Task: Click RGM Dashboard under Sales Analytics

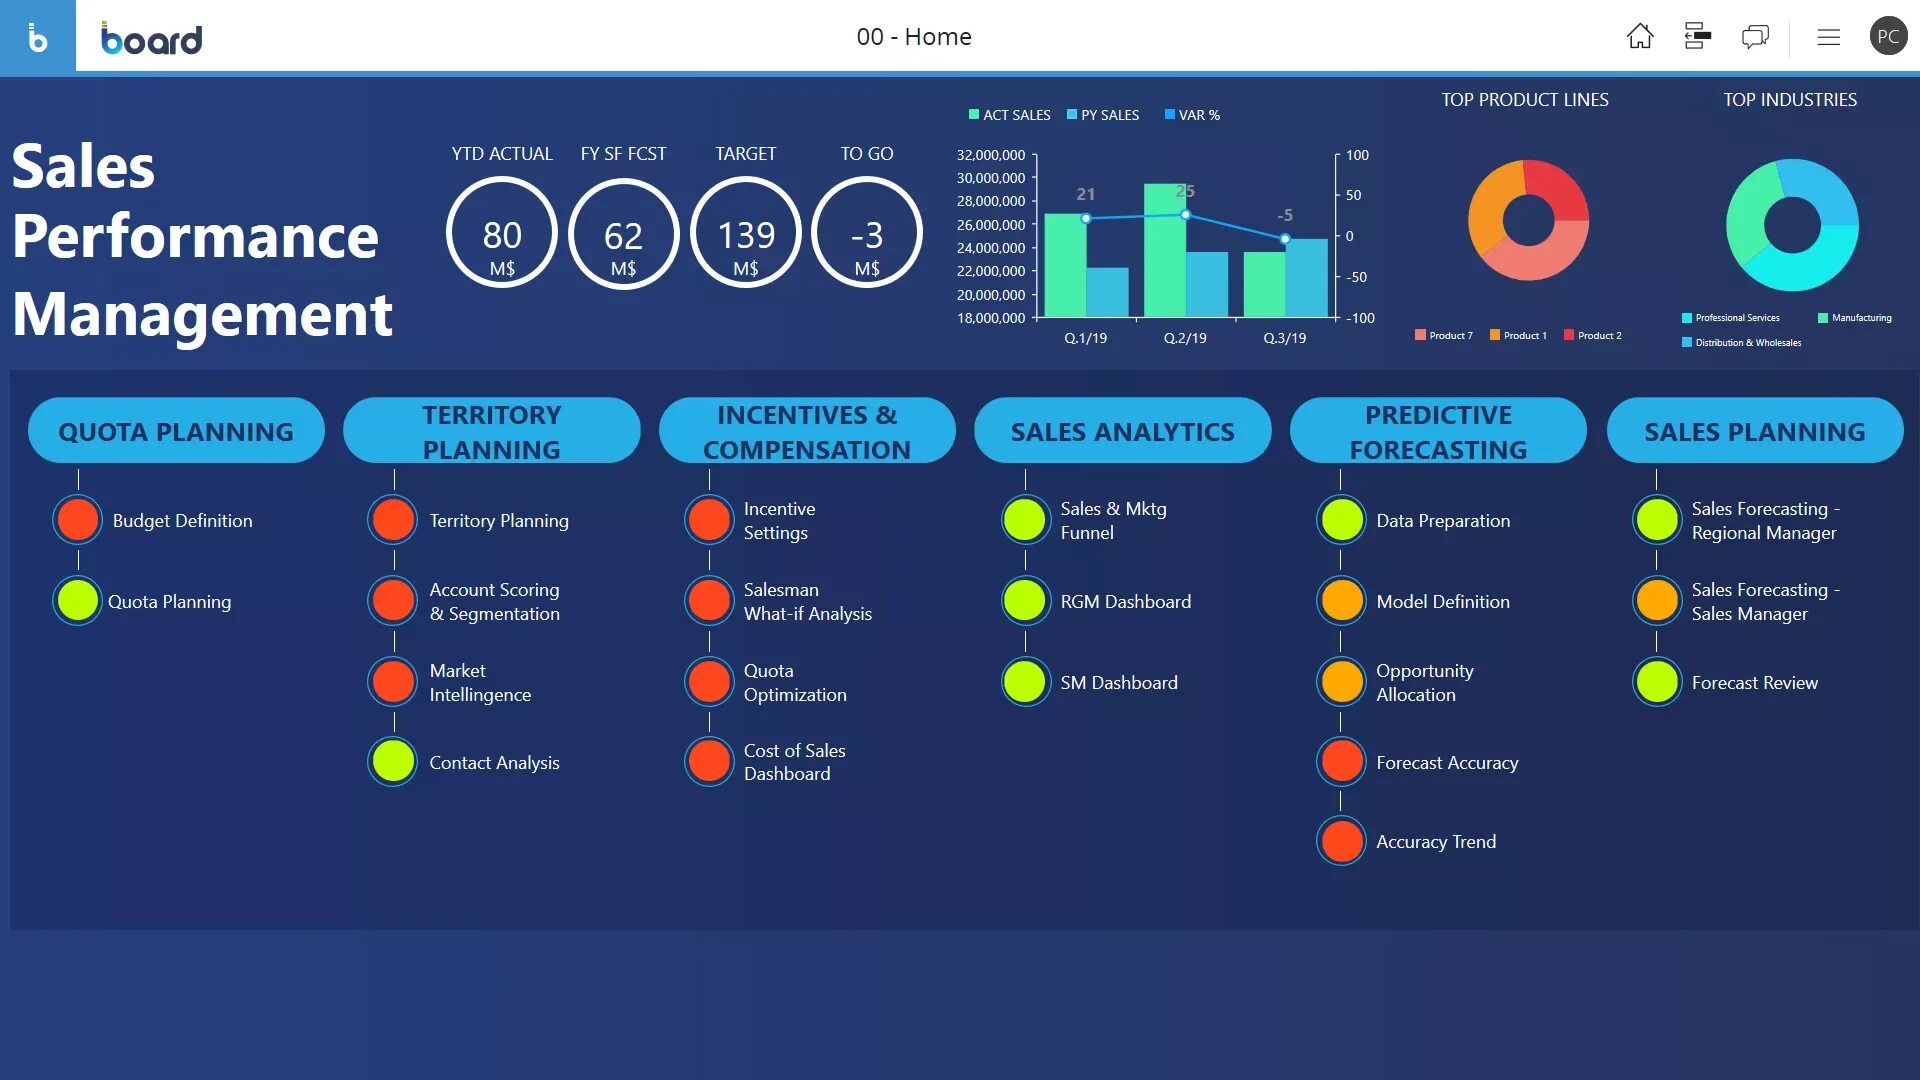Action: 1125,600
